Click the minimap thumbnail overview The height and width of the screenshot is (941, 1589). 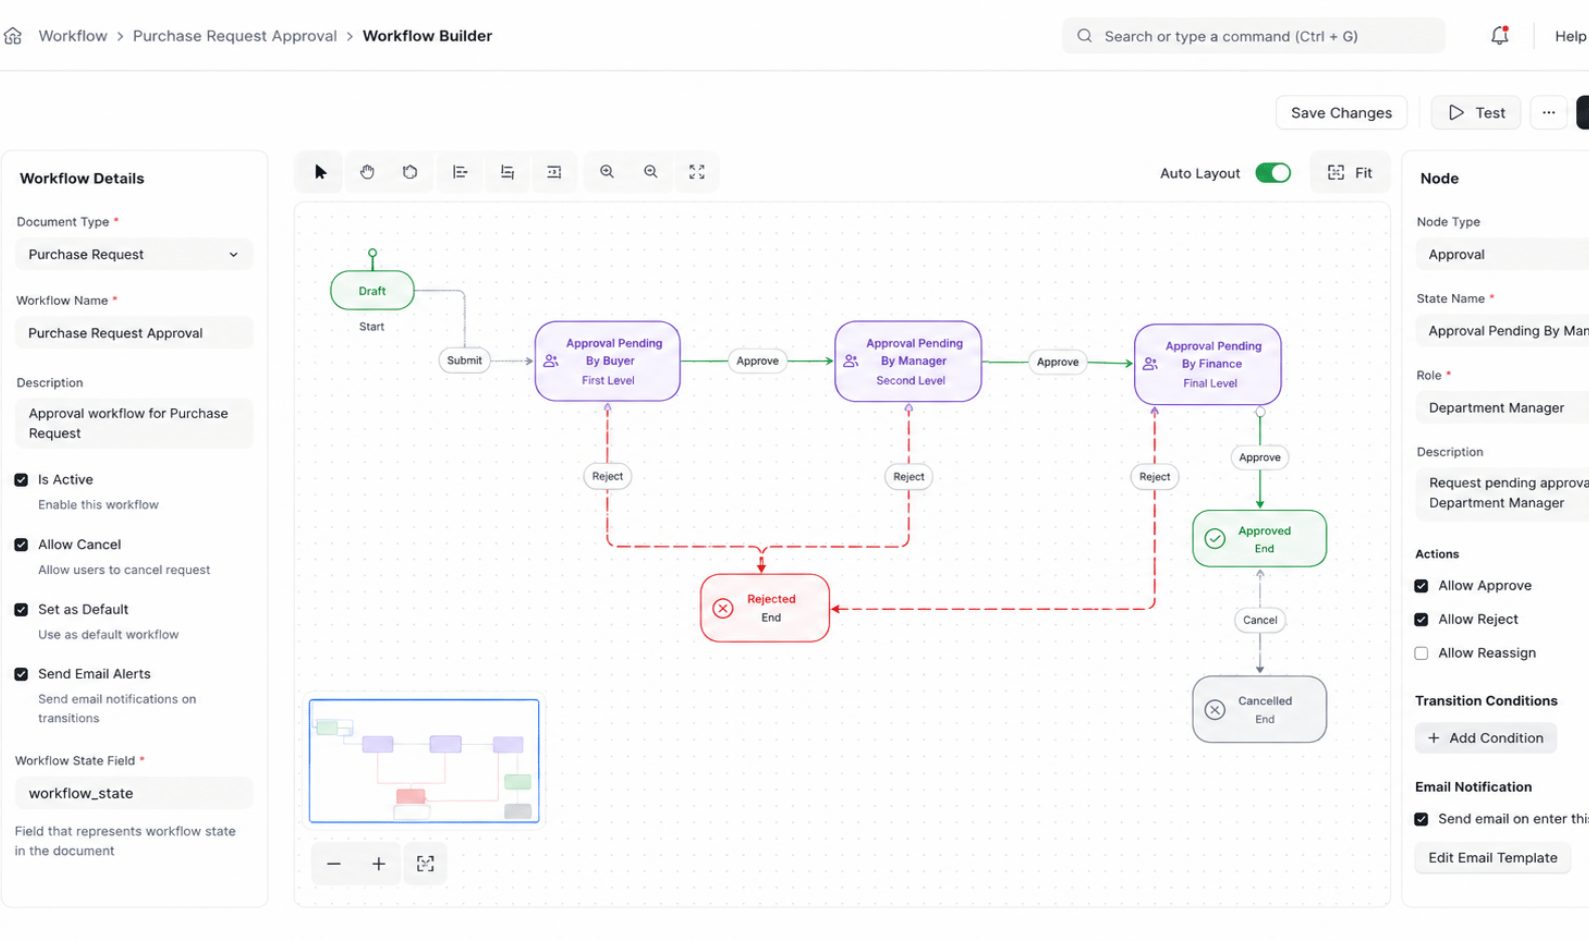click(x=424, y=762)
